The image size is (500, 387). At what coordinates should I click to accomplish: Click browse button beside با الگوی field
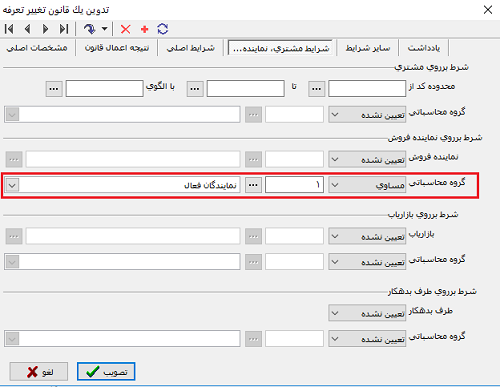54,89
